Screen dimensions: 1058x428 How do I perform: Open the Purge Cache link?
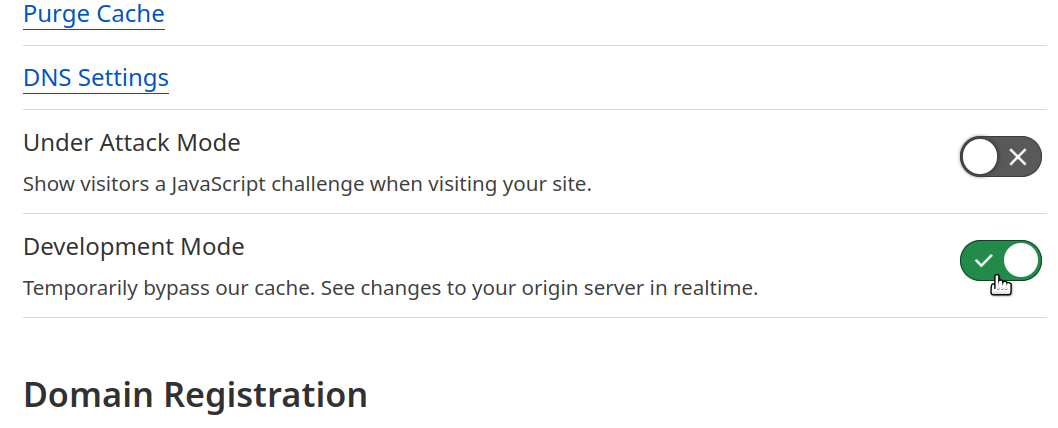[x=94, y=14]
